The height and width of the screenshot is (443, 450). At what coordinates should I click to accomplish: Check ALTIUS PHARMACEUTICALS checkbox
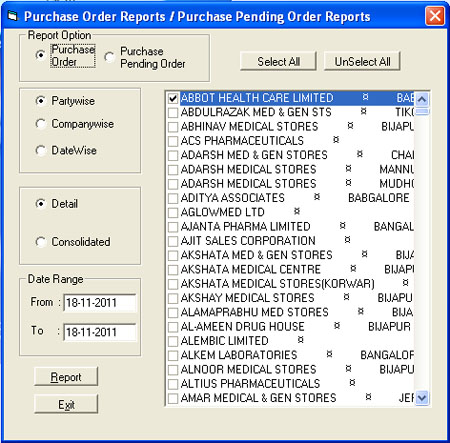click(173, 384)
